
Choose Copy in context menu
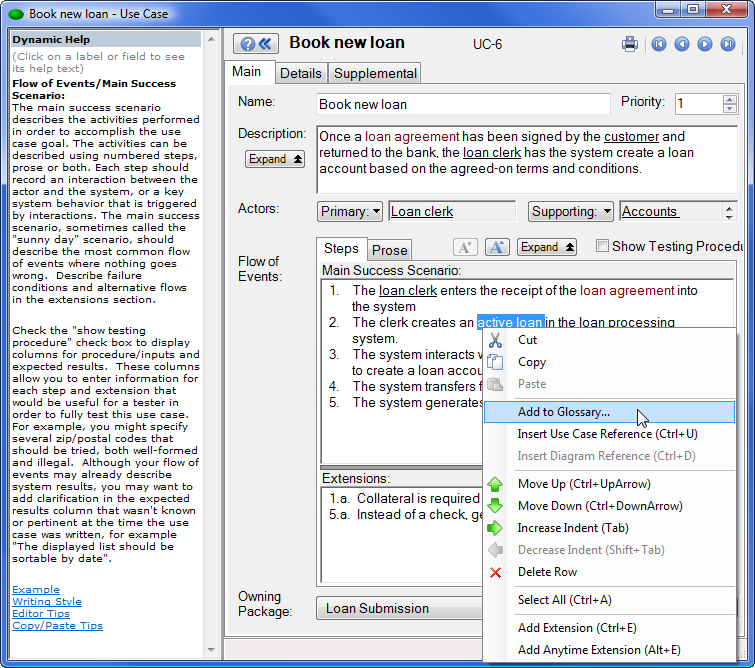609,362
